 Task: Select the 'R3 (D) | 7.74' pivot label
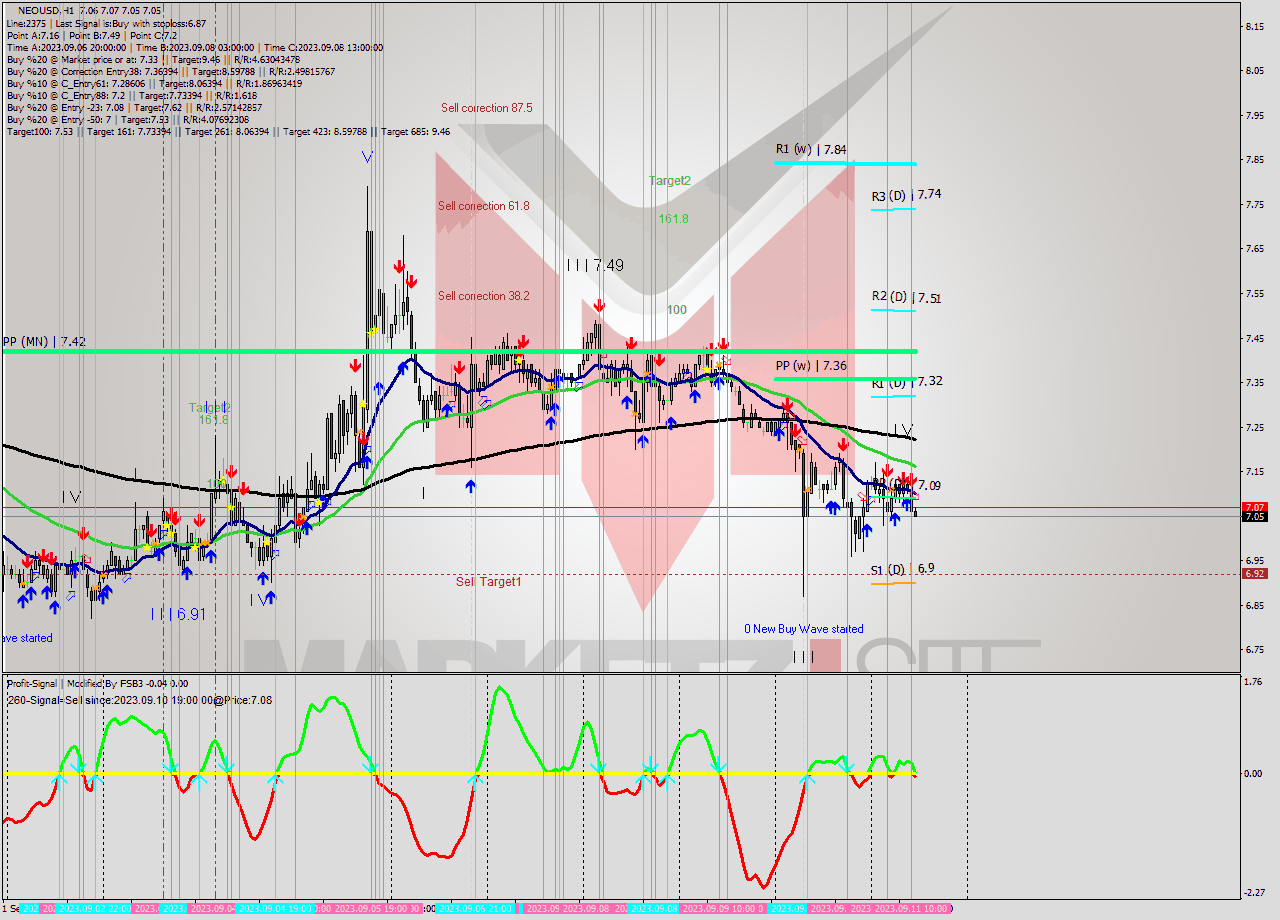click(x=906, y=195)
